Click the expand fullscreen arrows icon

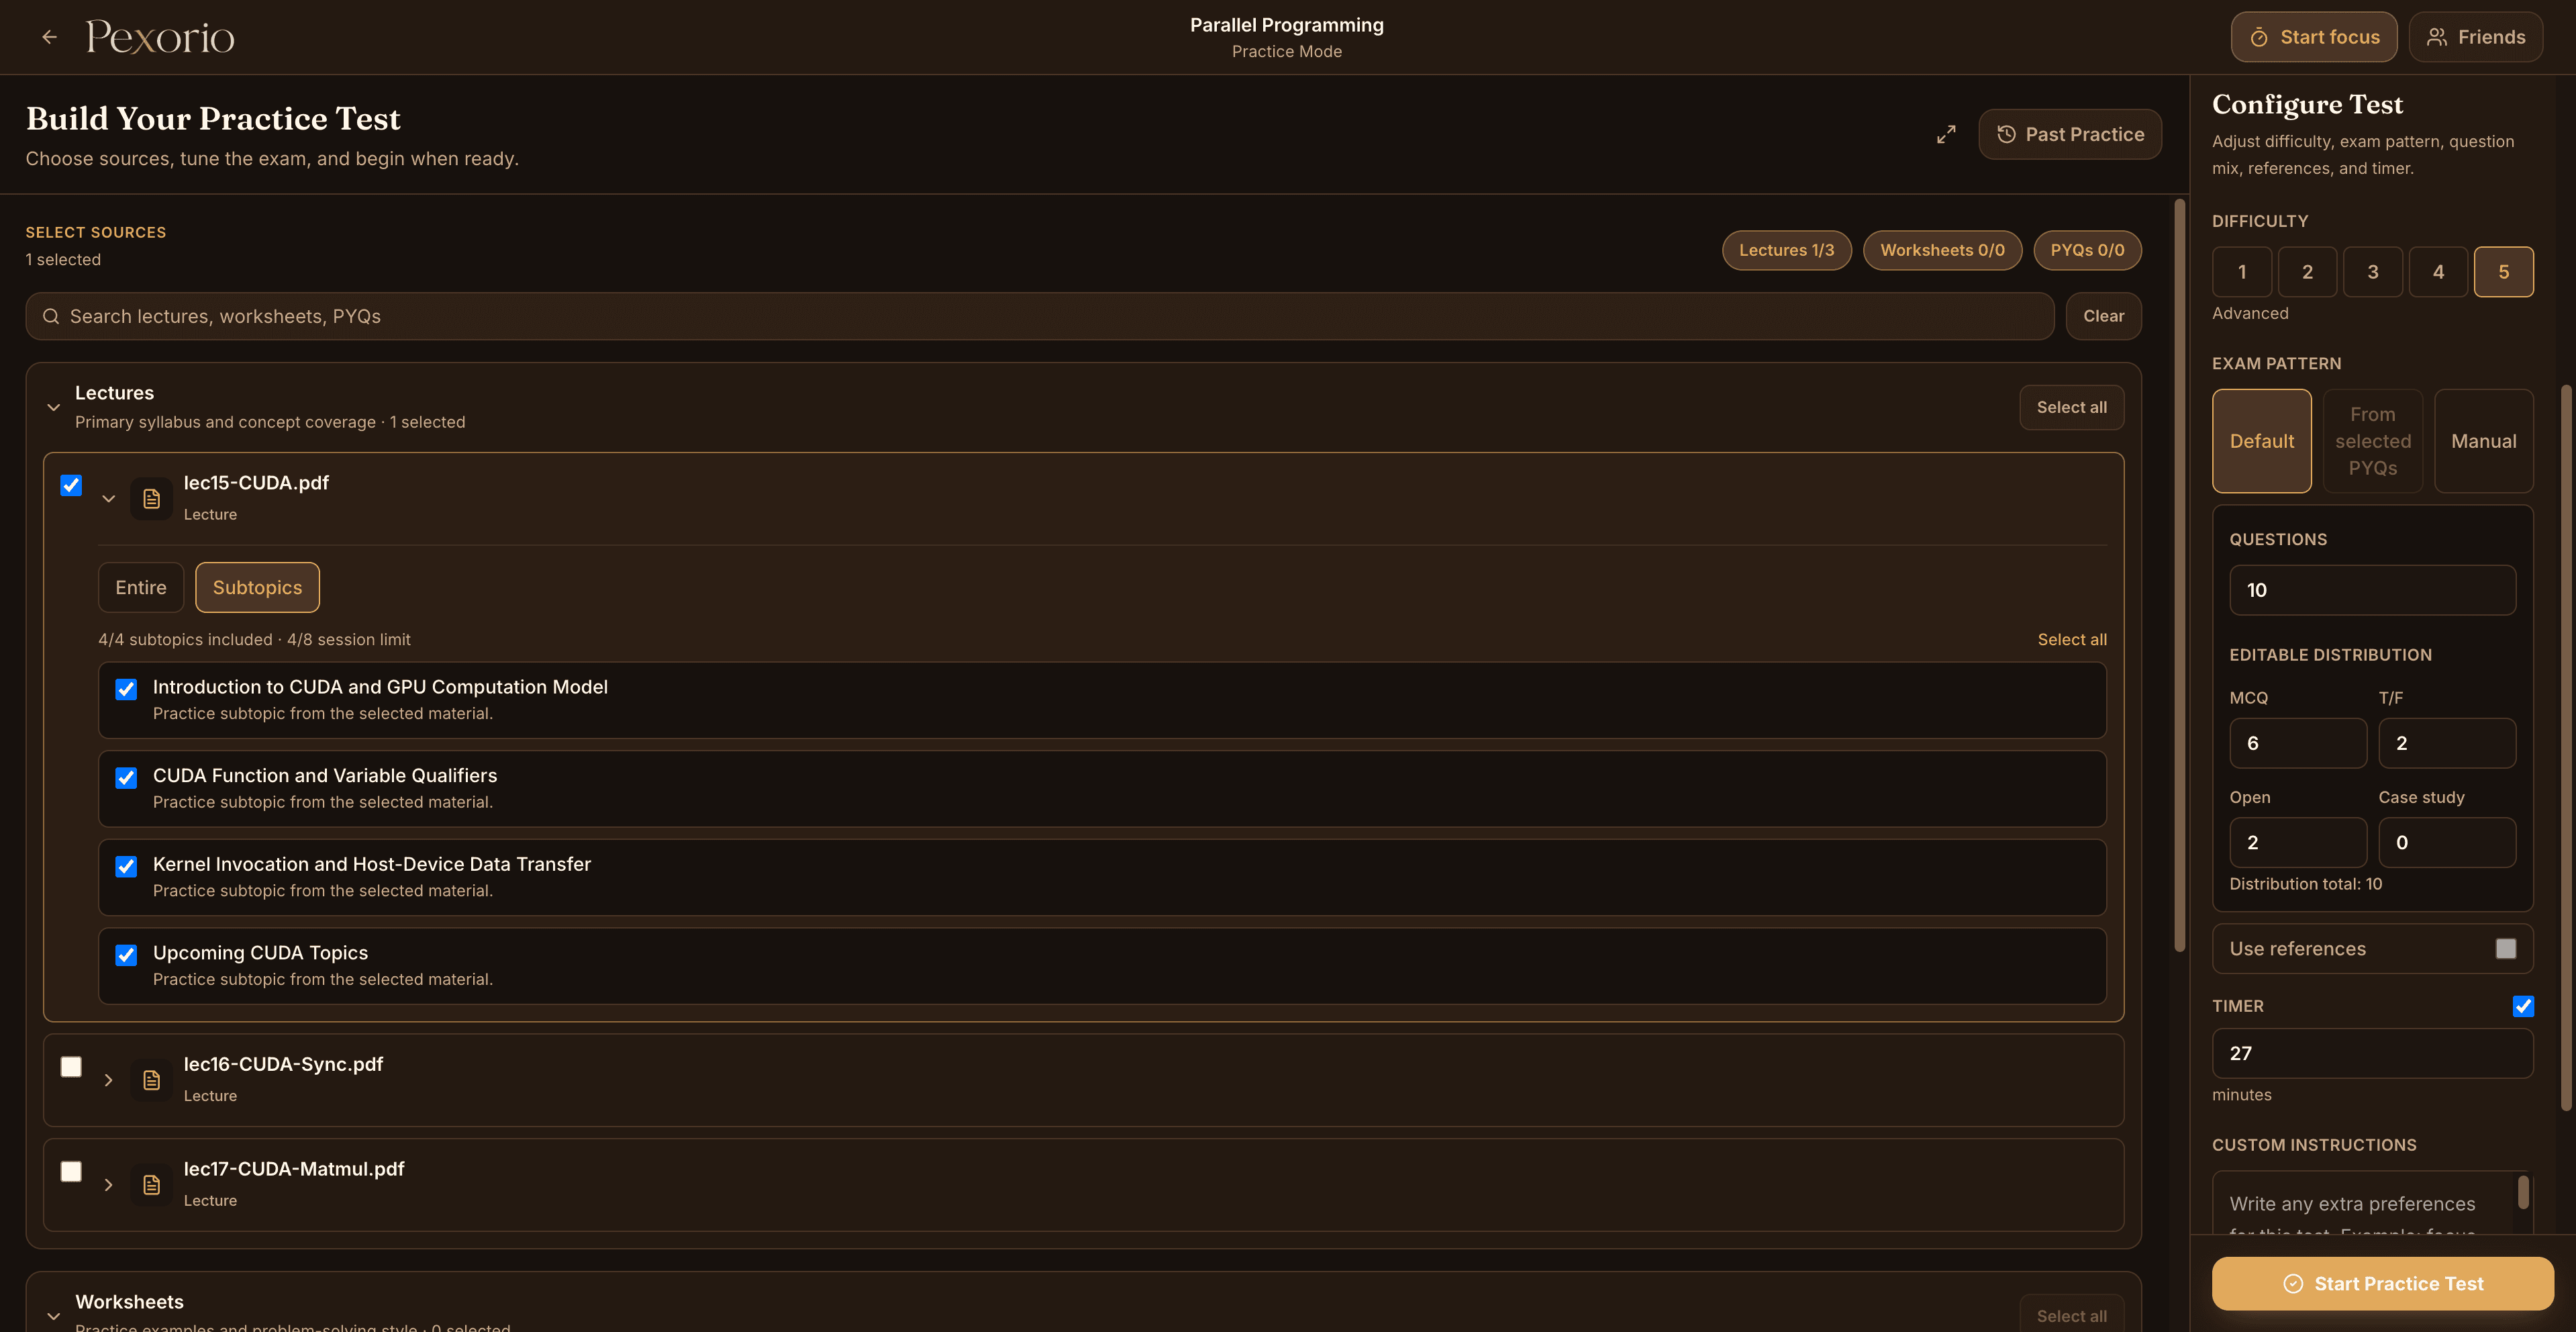click(x=1945, y=134)
